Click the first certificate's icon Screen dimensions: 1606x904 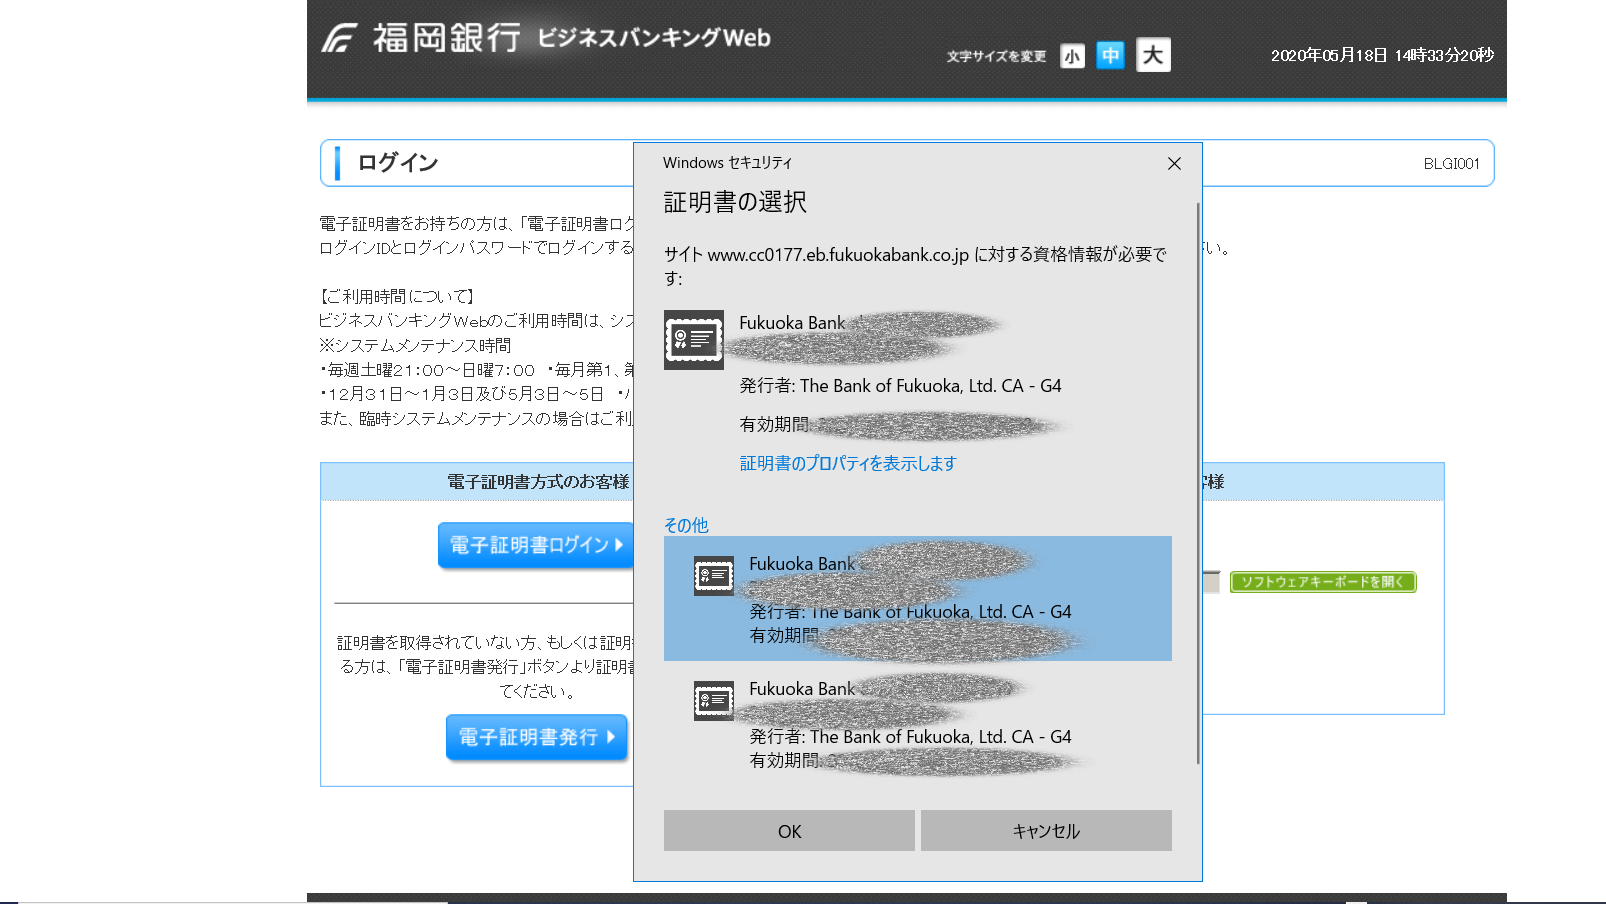point(693,340)
